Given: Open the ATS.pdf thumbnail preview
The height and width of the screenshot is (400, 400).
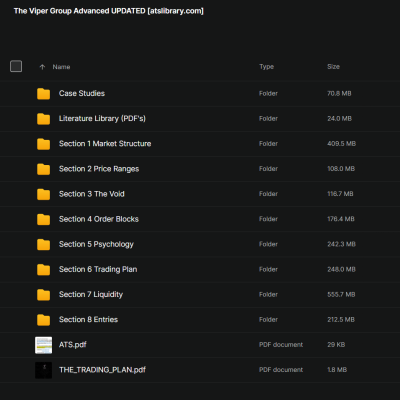Looking at the screenshot, I should 44,345.
